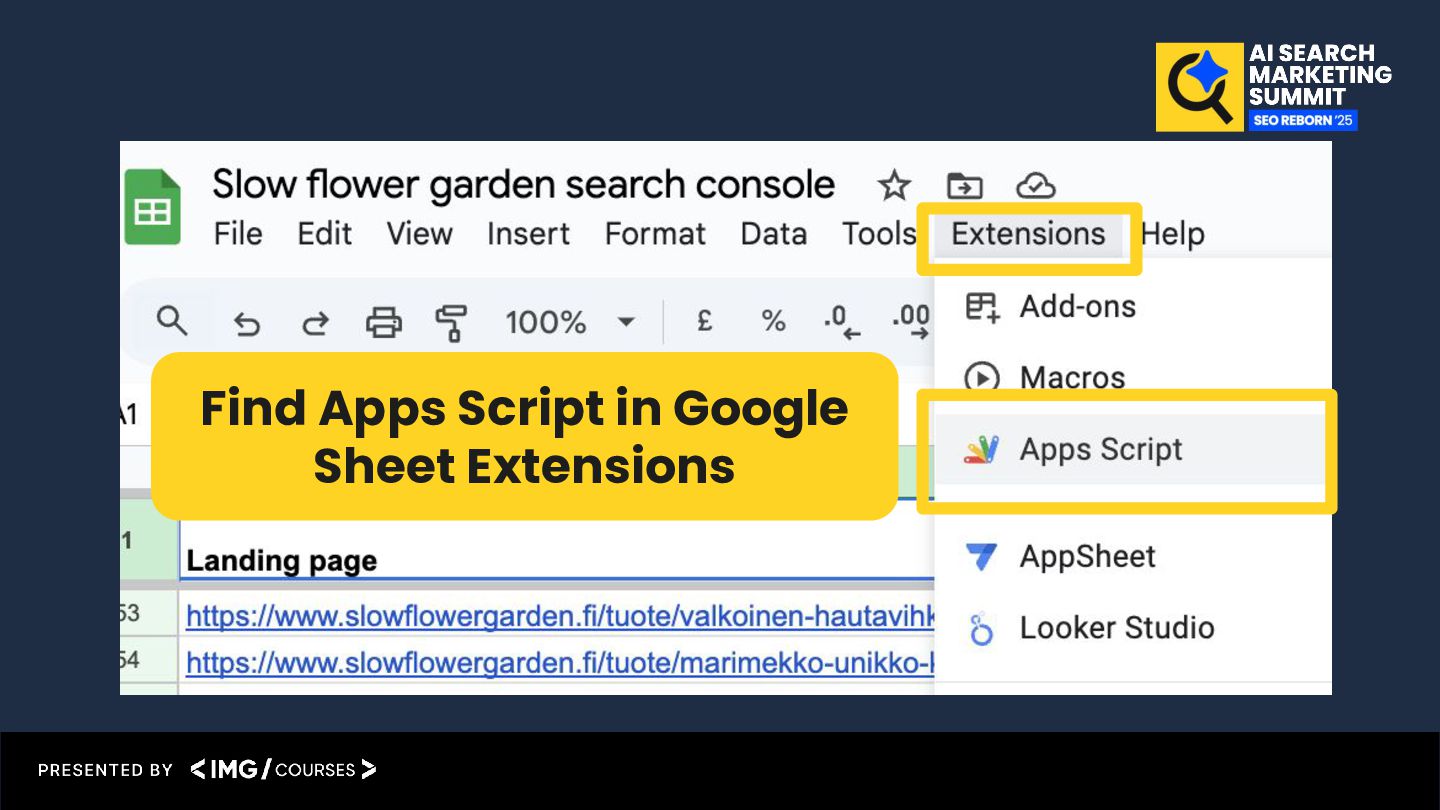The width and height of the screenshot is (1440, 810).
Task: Click the decrease decimal places button
Action: 841,322
